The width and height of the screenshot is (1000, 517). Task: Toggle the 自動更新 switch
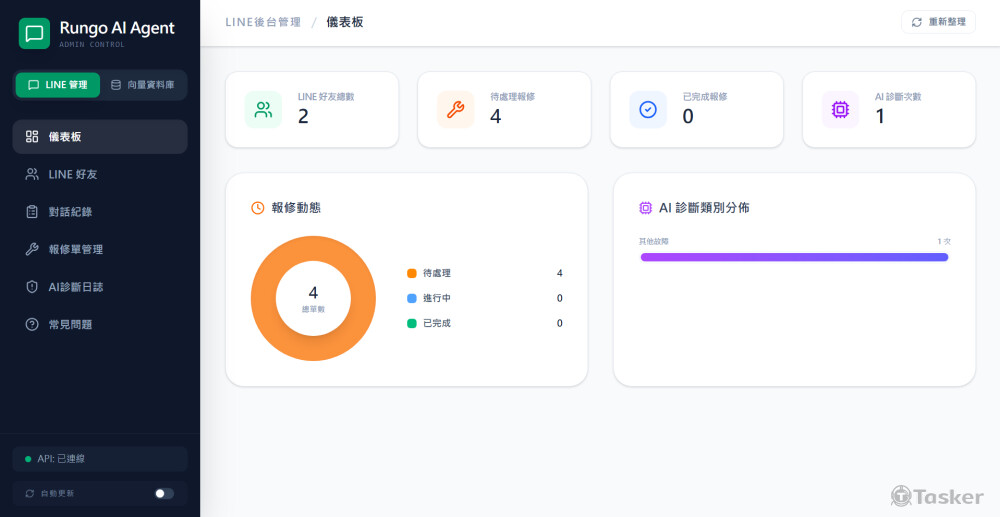164,493
